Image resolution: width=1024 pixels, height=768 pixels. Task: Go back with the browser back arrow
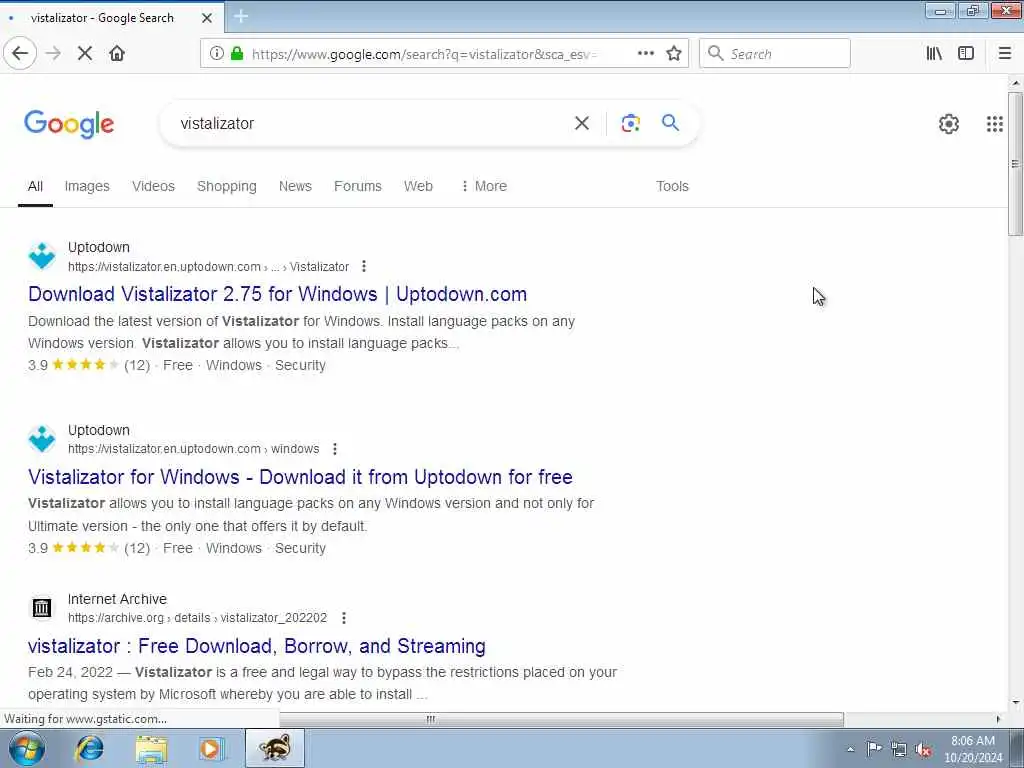(x=20, y=54)
